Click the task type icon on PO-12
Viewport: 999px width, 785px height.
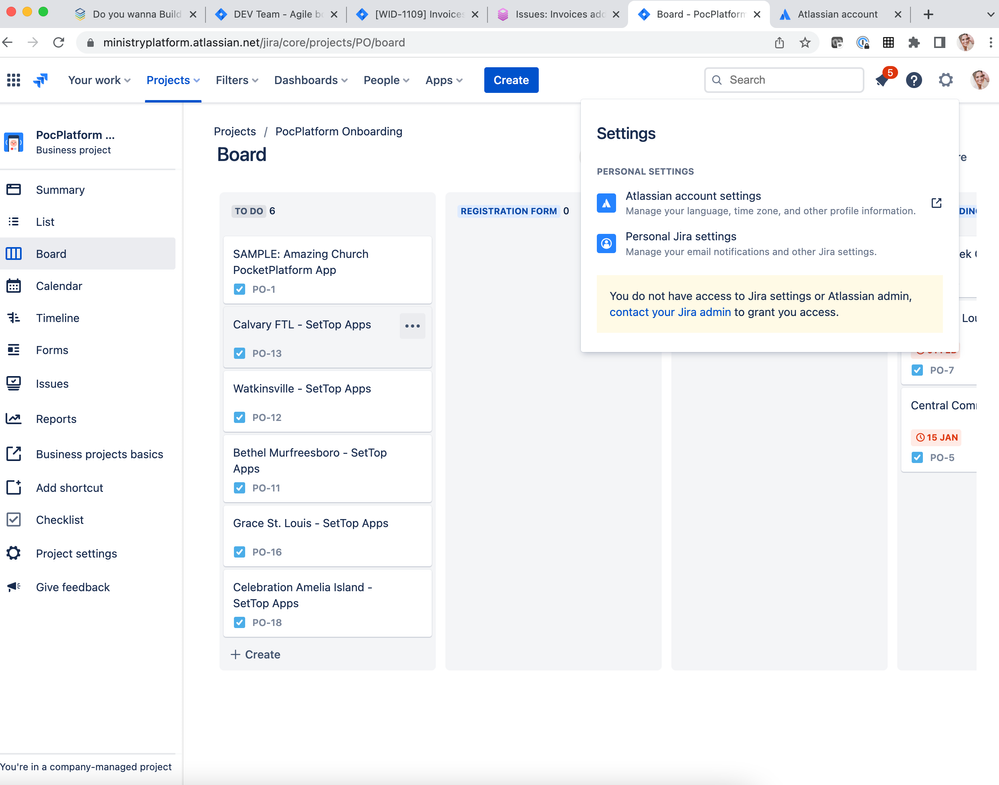point(240,417)
